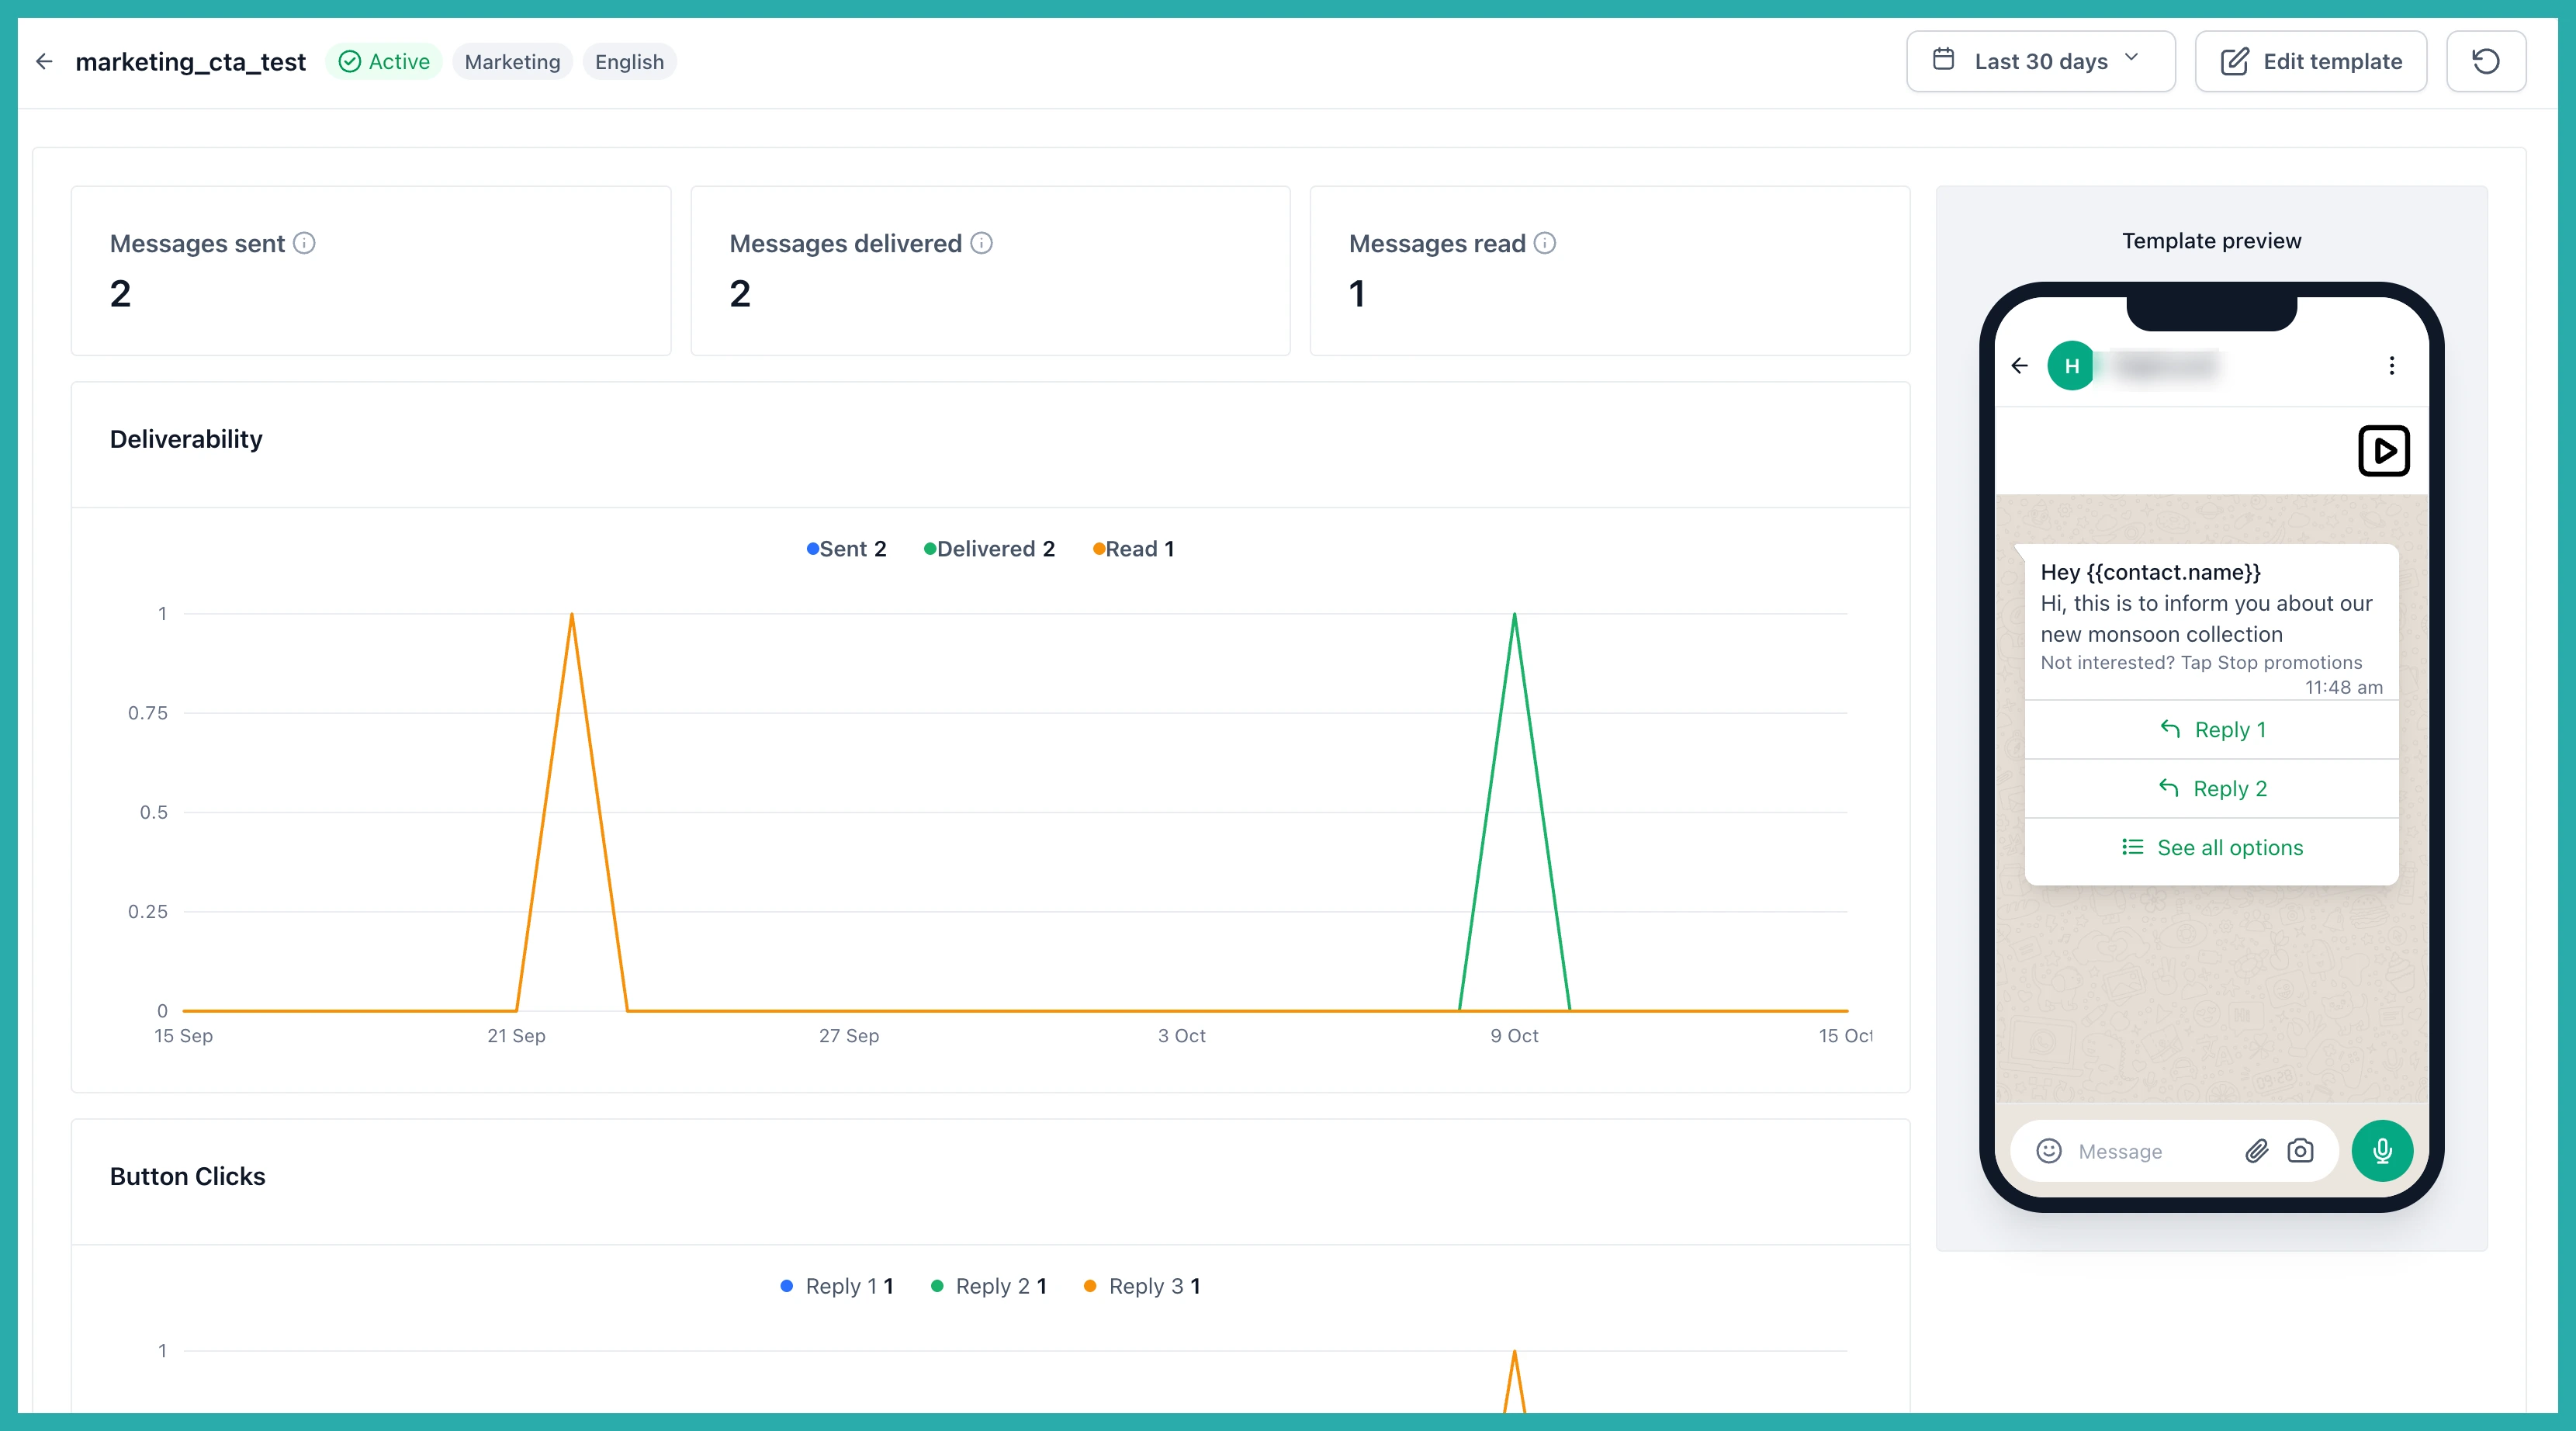This screenshot has width=2576, height=1431.
Task: Click the back arrow in the phone preview
Action: coord(2019,366)
